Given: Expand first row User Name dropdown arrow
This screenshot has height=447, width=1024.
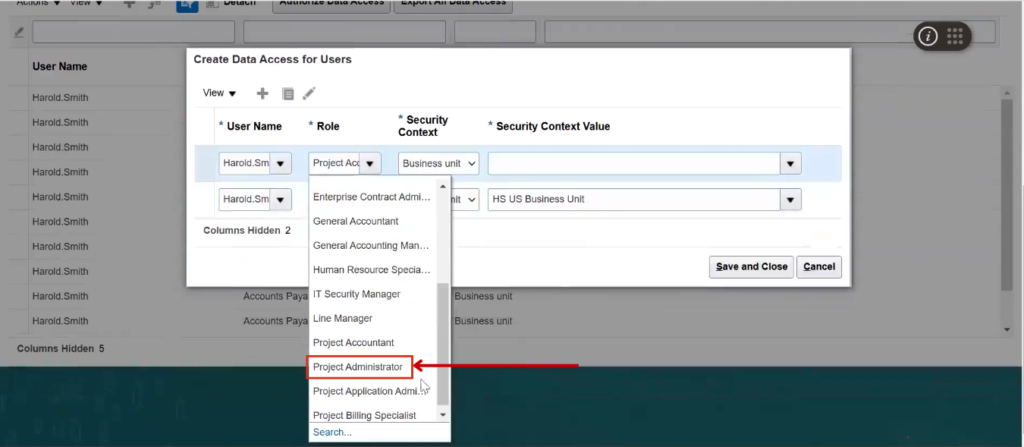Looking at the screenshot, I should [280, 163].
